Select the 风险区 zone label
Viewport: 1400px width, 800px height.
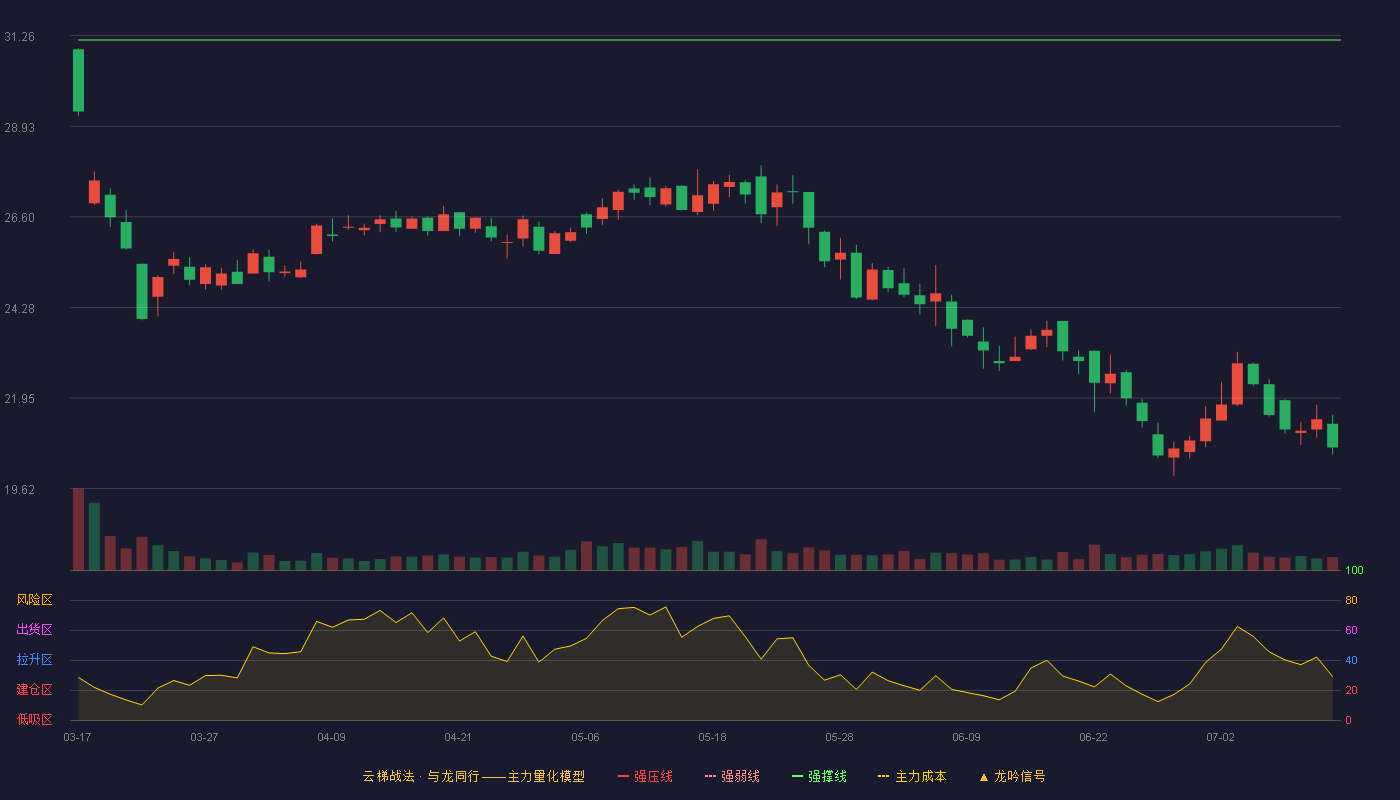pos(34,600)
